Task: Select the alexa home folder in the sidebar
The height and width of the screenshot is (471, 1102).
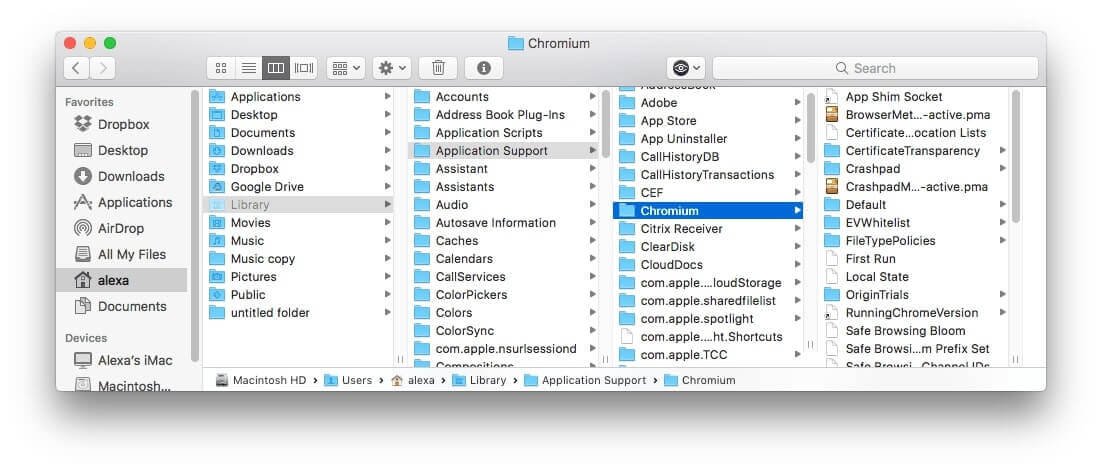Action: (x=123, y=280)
